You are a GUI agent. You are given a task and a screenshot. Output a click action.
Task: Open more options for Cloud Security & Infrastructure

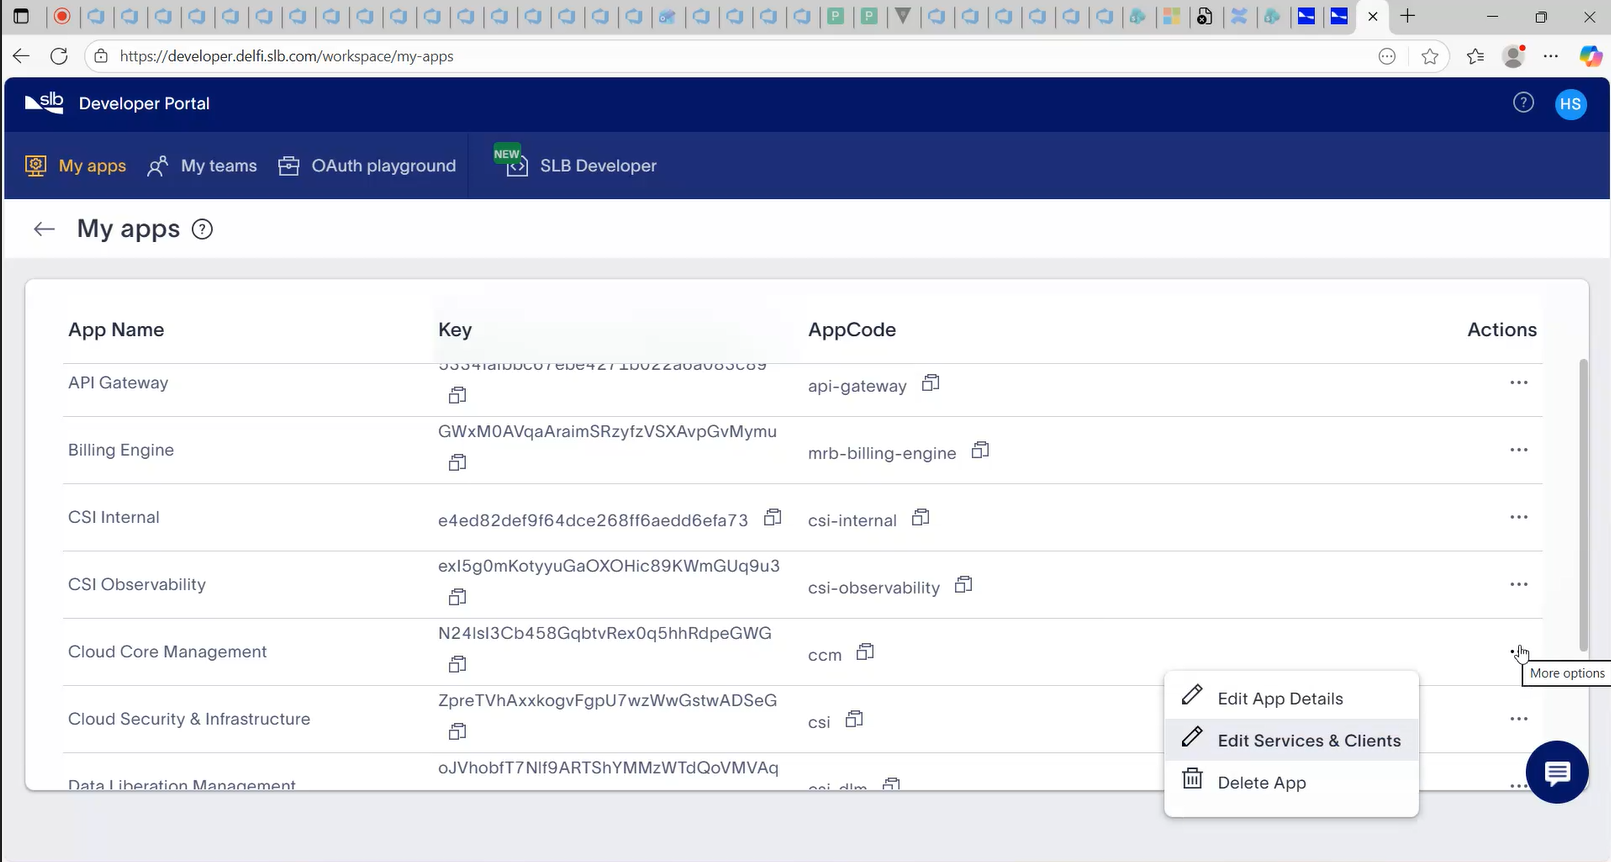click(x=1519, y=719)
